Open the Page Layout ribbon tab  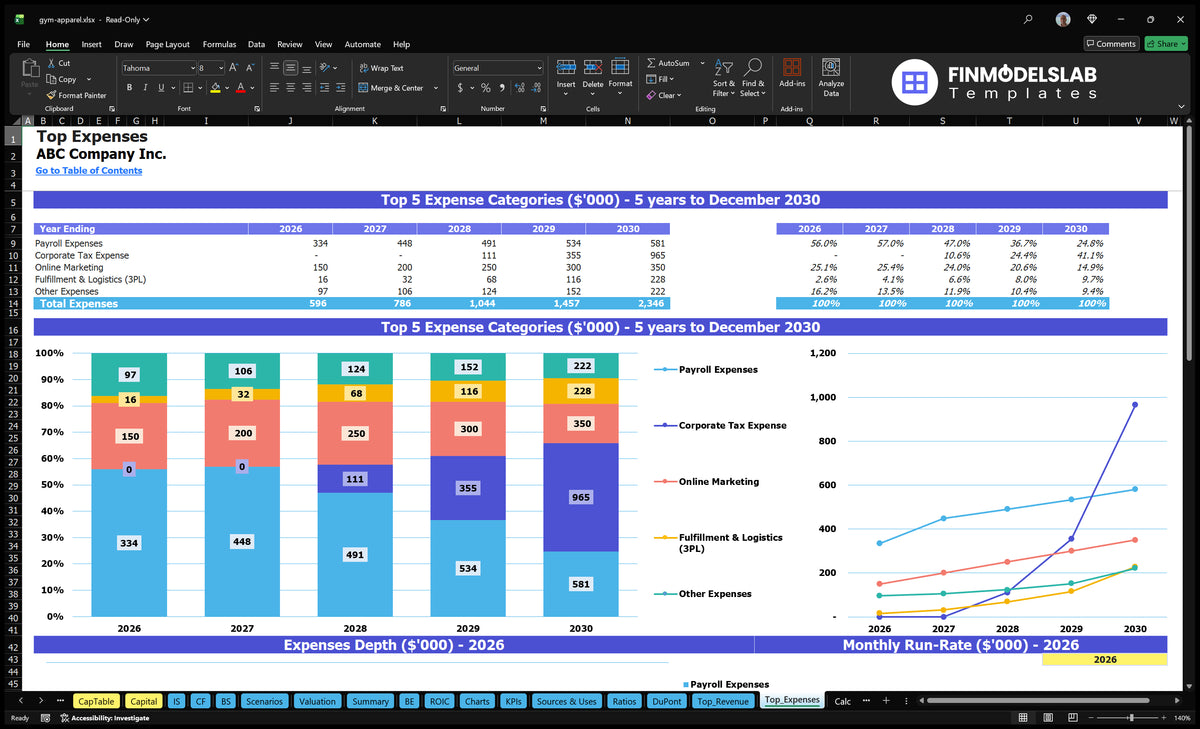click(167, 44)
